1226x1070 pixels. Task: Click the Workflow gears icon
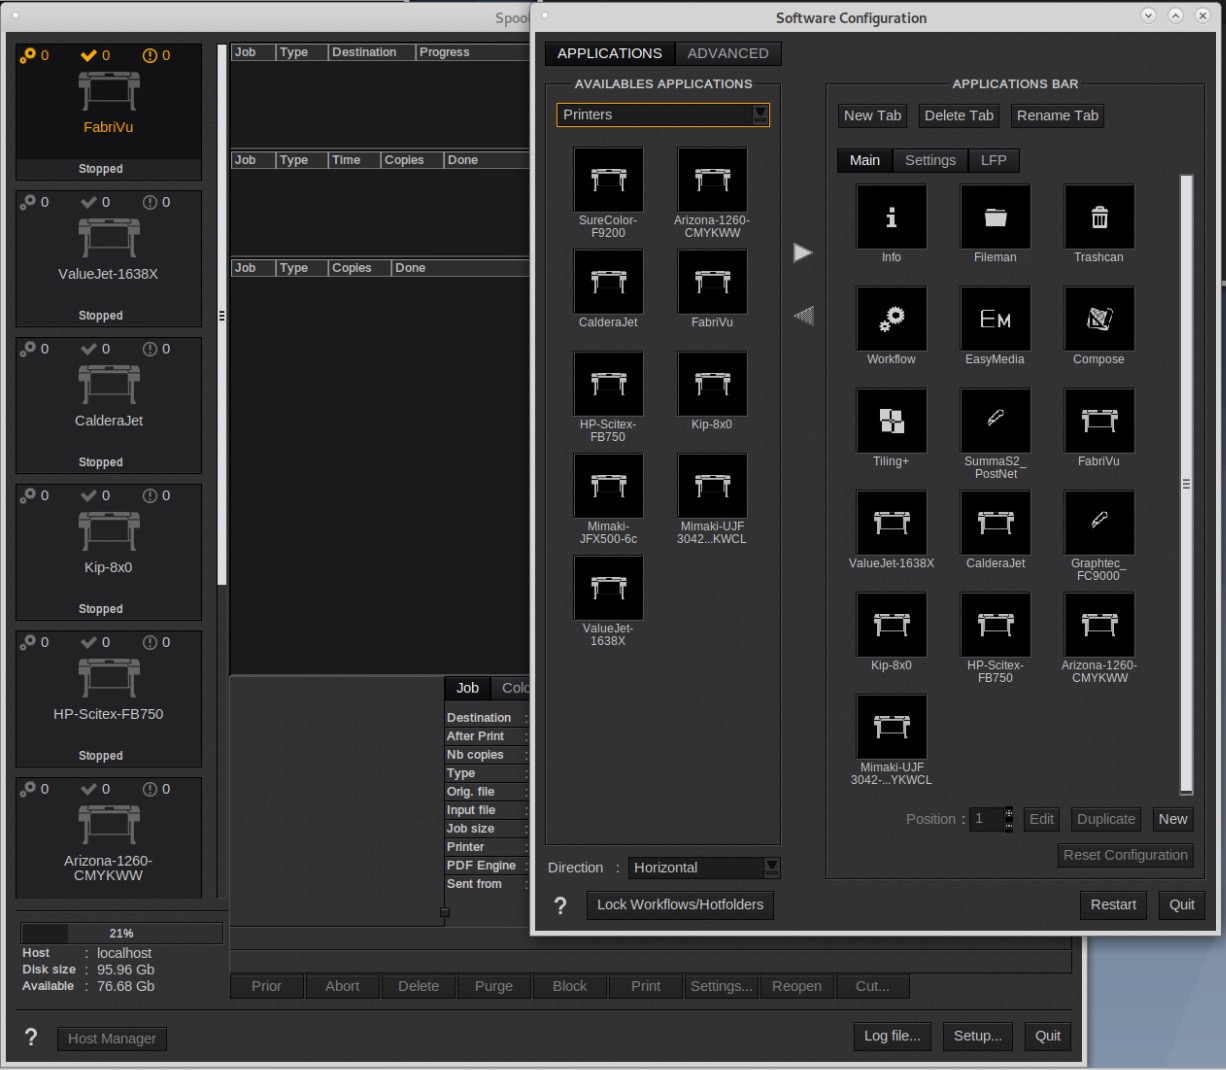click(x=891, y=319)
